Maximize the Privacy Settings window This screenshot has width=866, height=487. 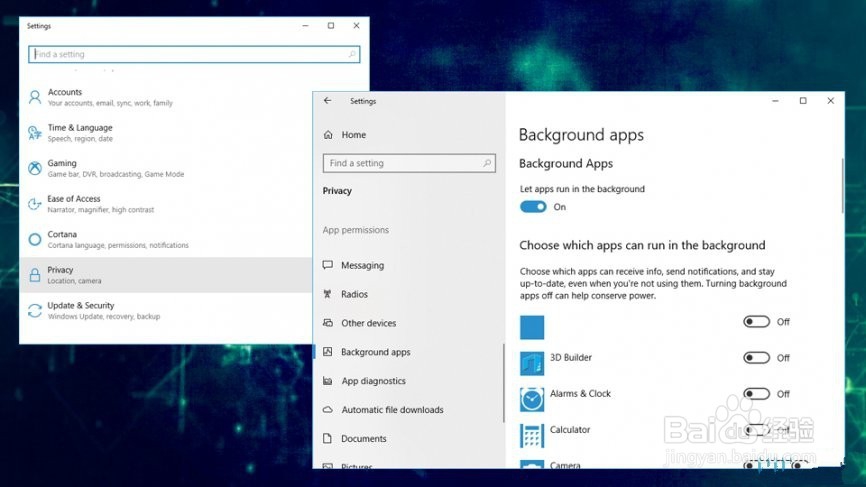pyautogui.click(x=803, y=100)
